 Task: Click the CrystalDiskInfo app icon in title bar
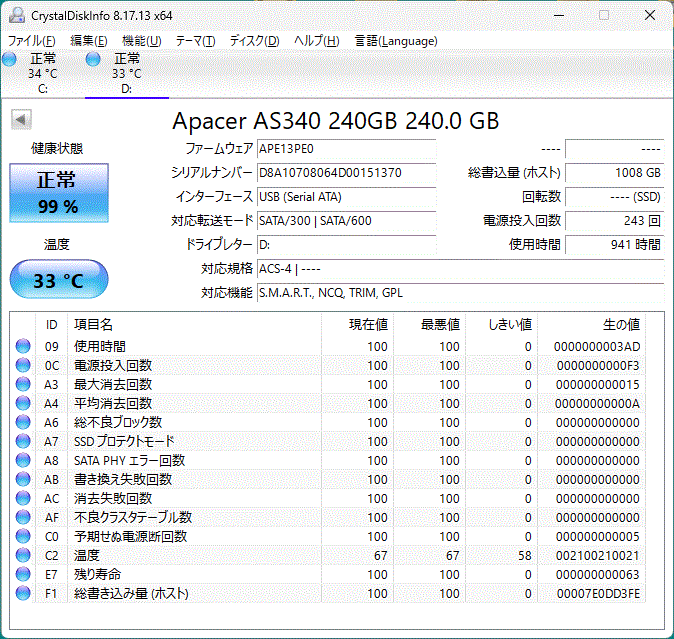pyautogui.click(x=17, y=16)
